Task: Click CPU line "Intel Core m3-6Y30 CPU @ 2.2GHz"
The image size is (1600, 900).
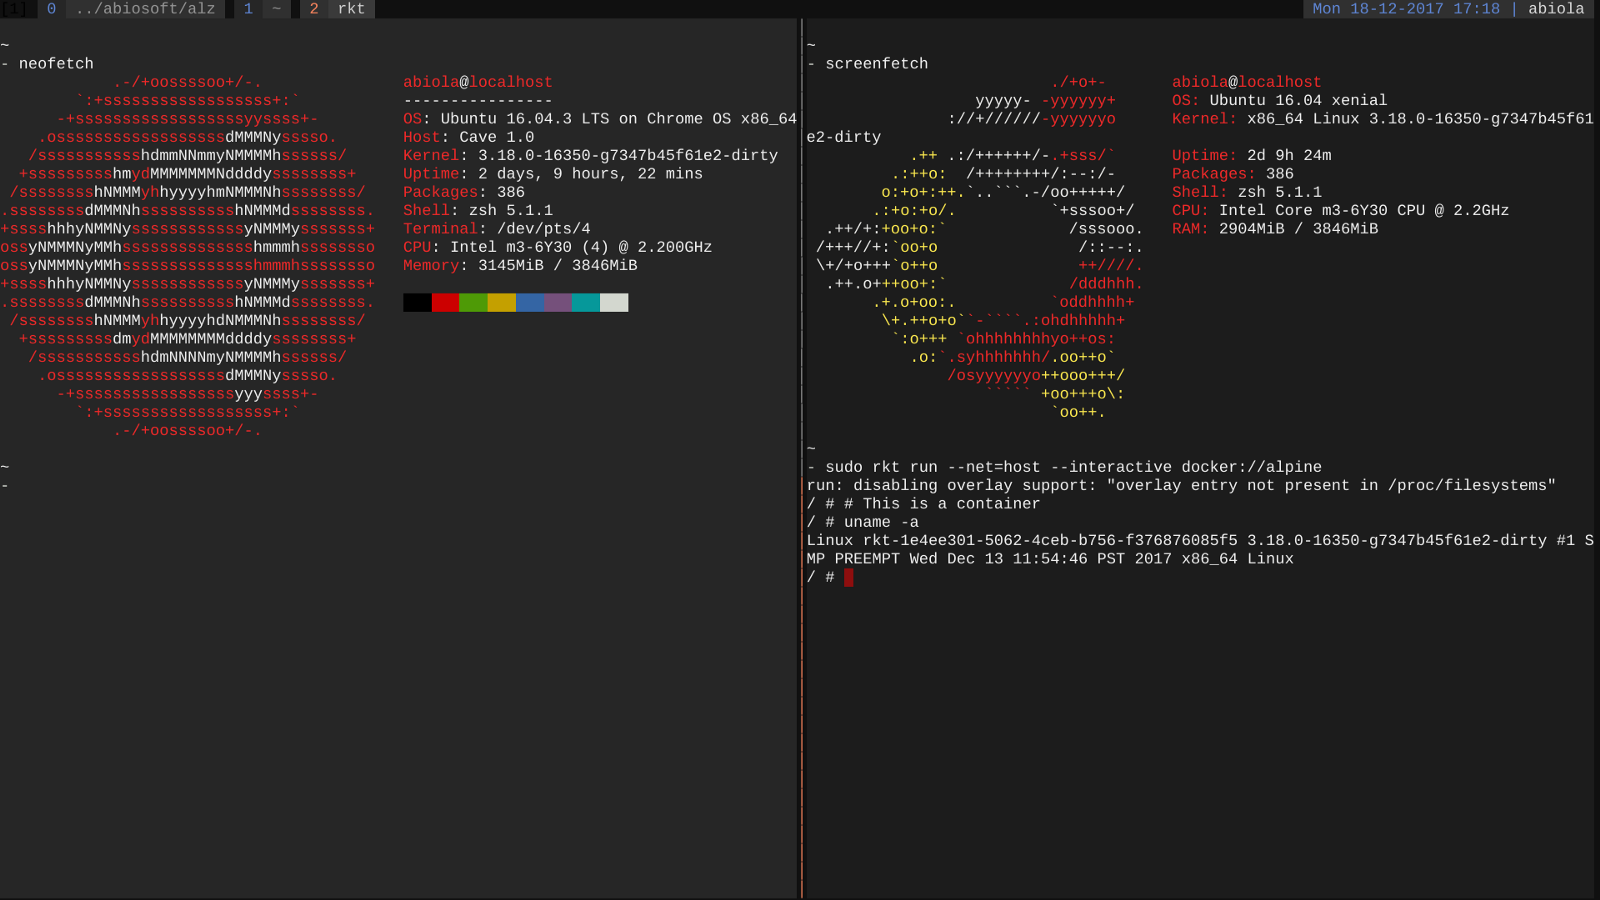Action: coord(1341,211)
